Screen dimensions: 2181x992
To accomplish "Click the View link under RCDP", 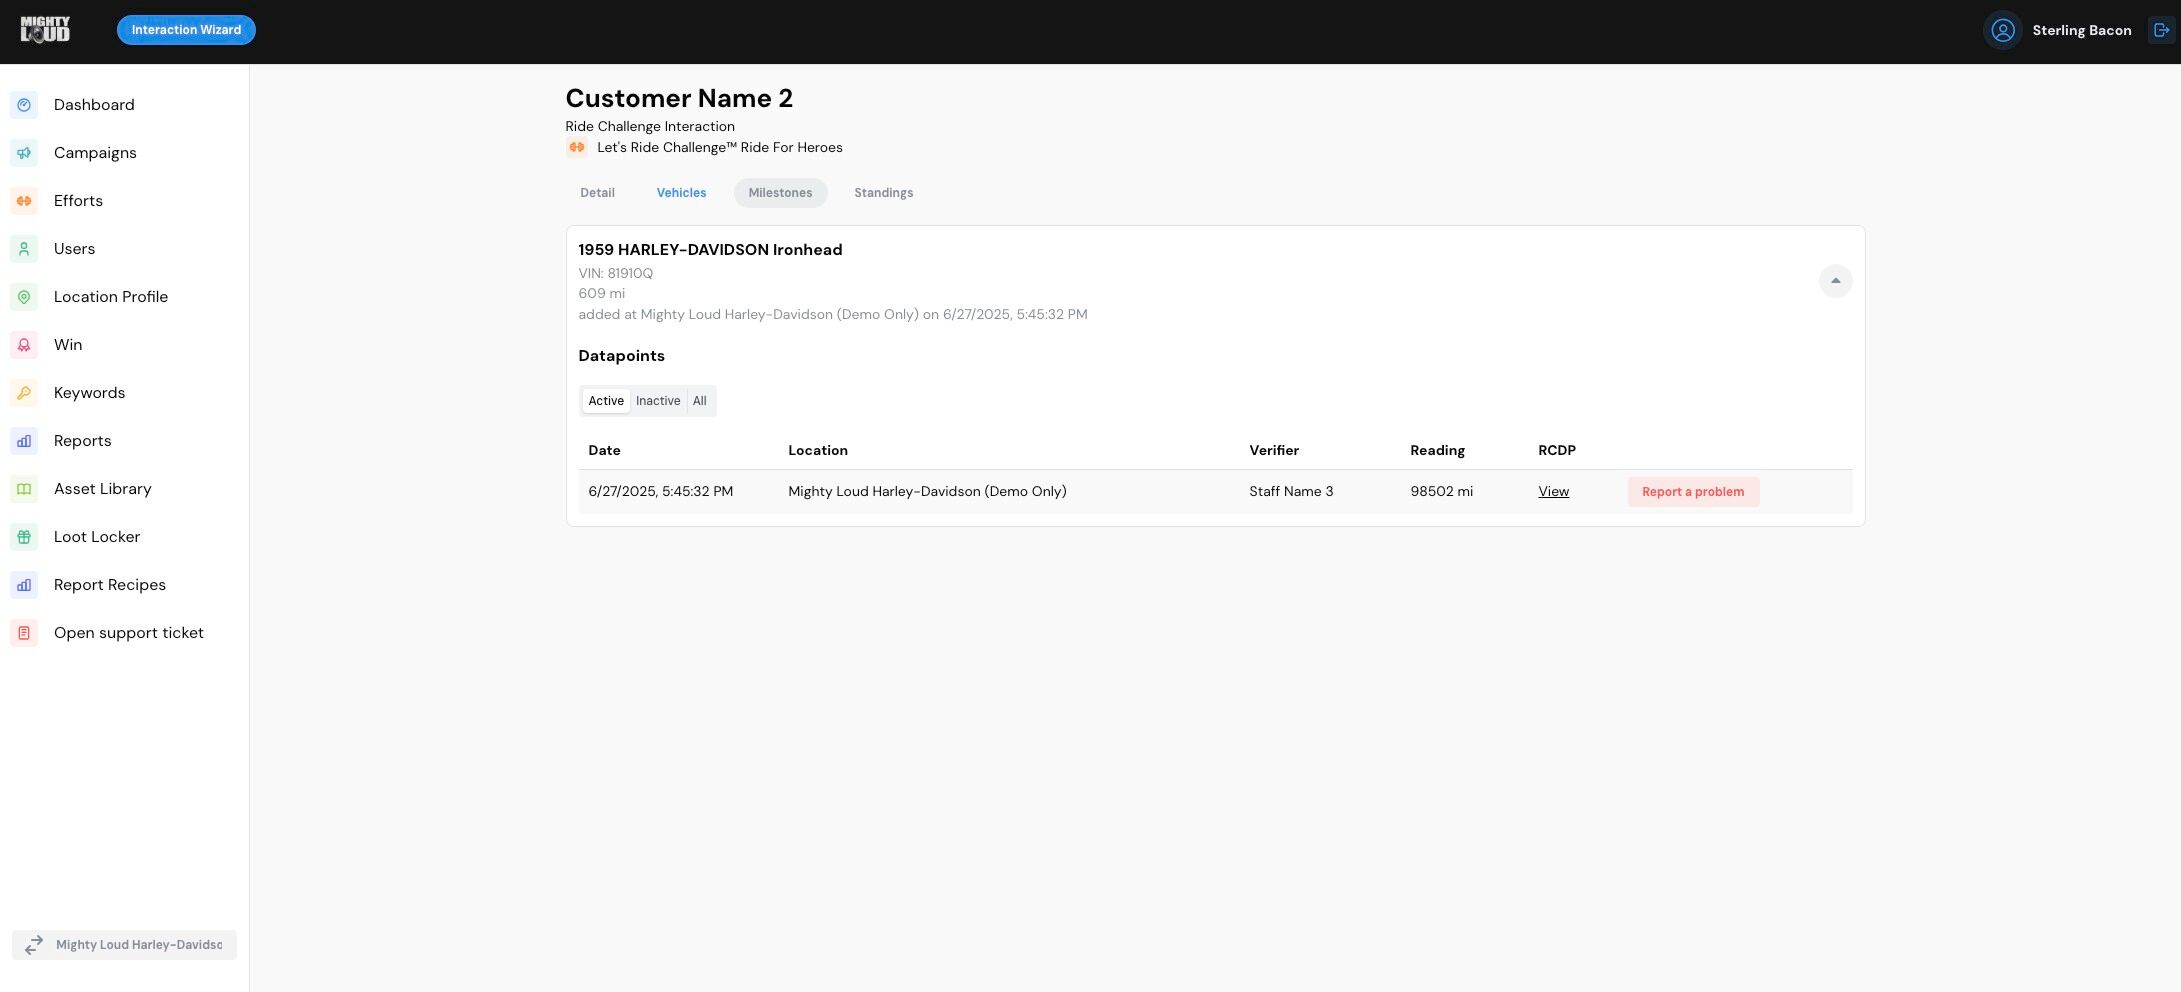I will pyautogui.click(x=1553, y=492).
